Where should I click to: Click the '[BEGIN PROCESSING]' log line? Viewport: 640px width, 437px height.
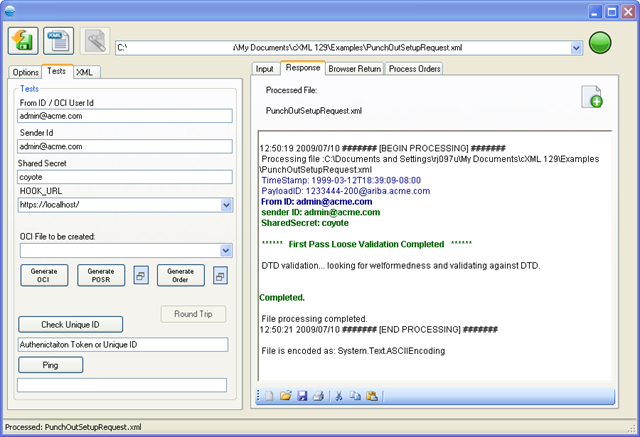coord(382,148)
